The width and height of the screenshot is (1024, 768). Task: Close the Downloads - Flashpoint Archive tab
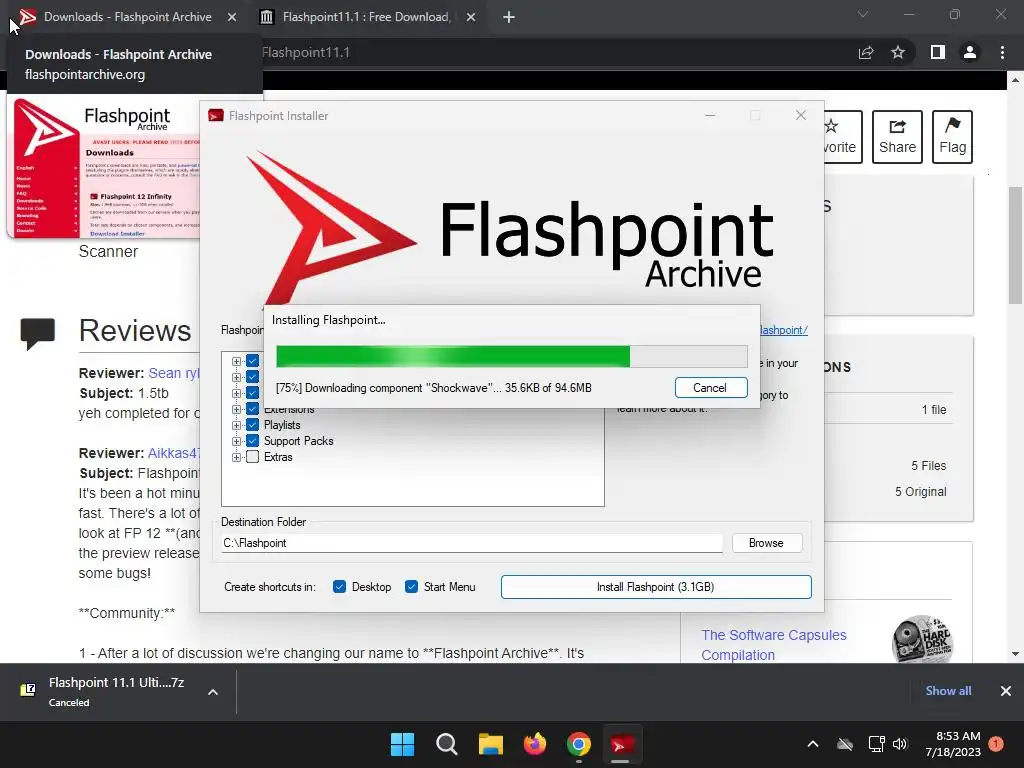[232, 17]
